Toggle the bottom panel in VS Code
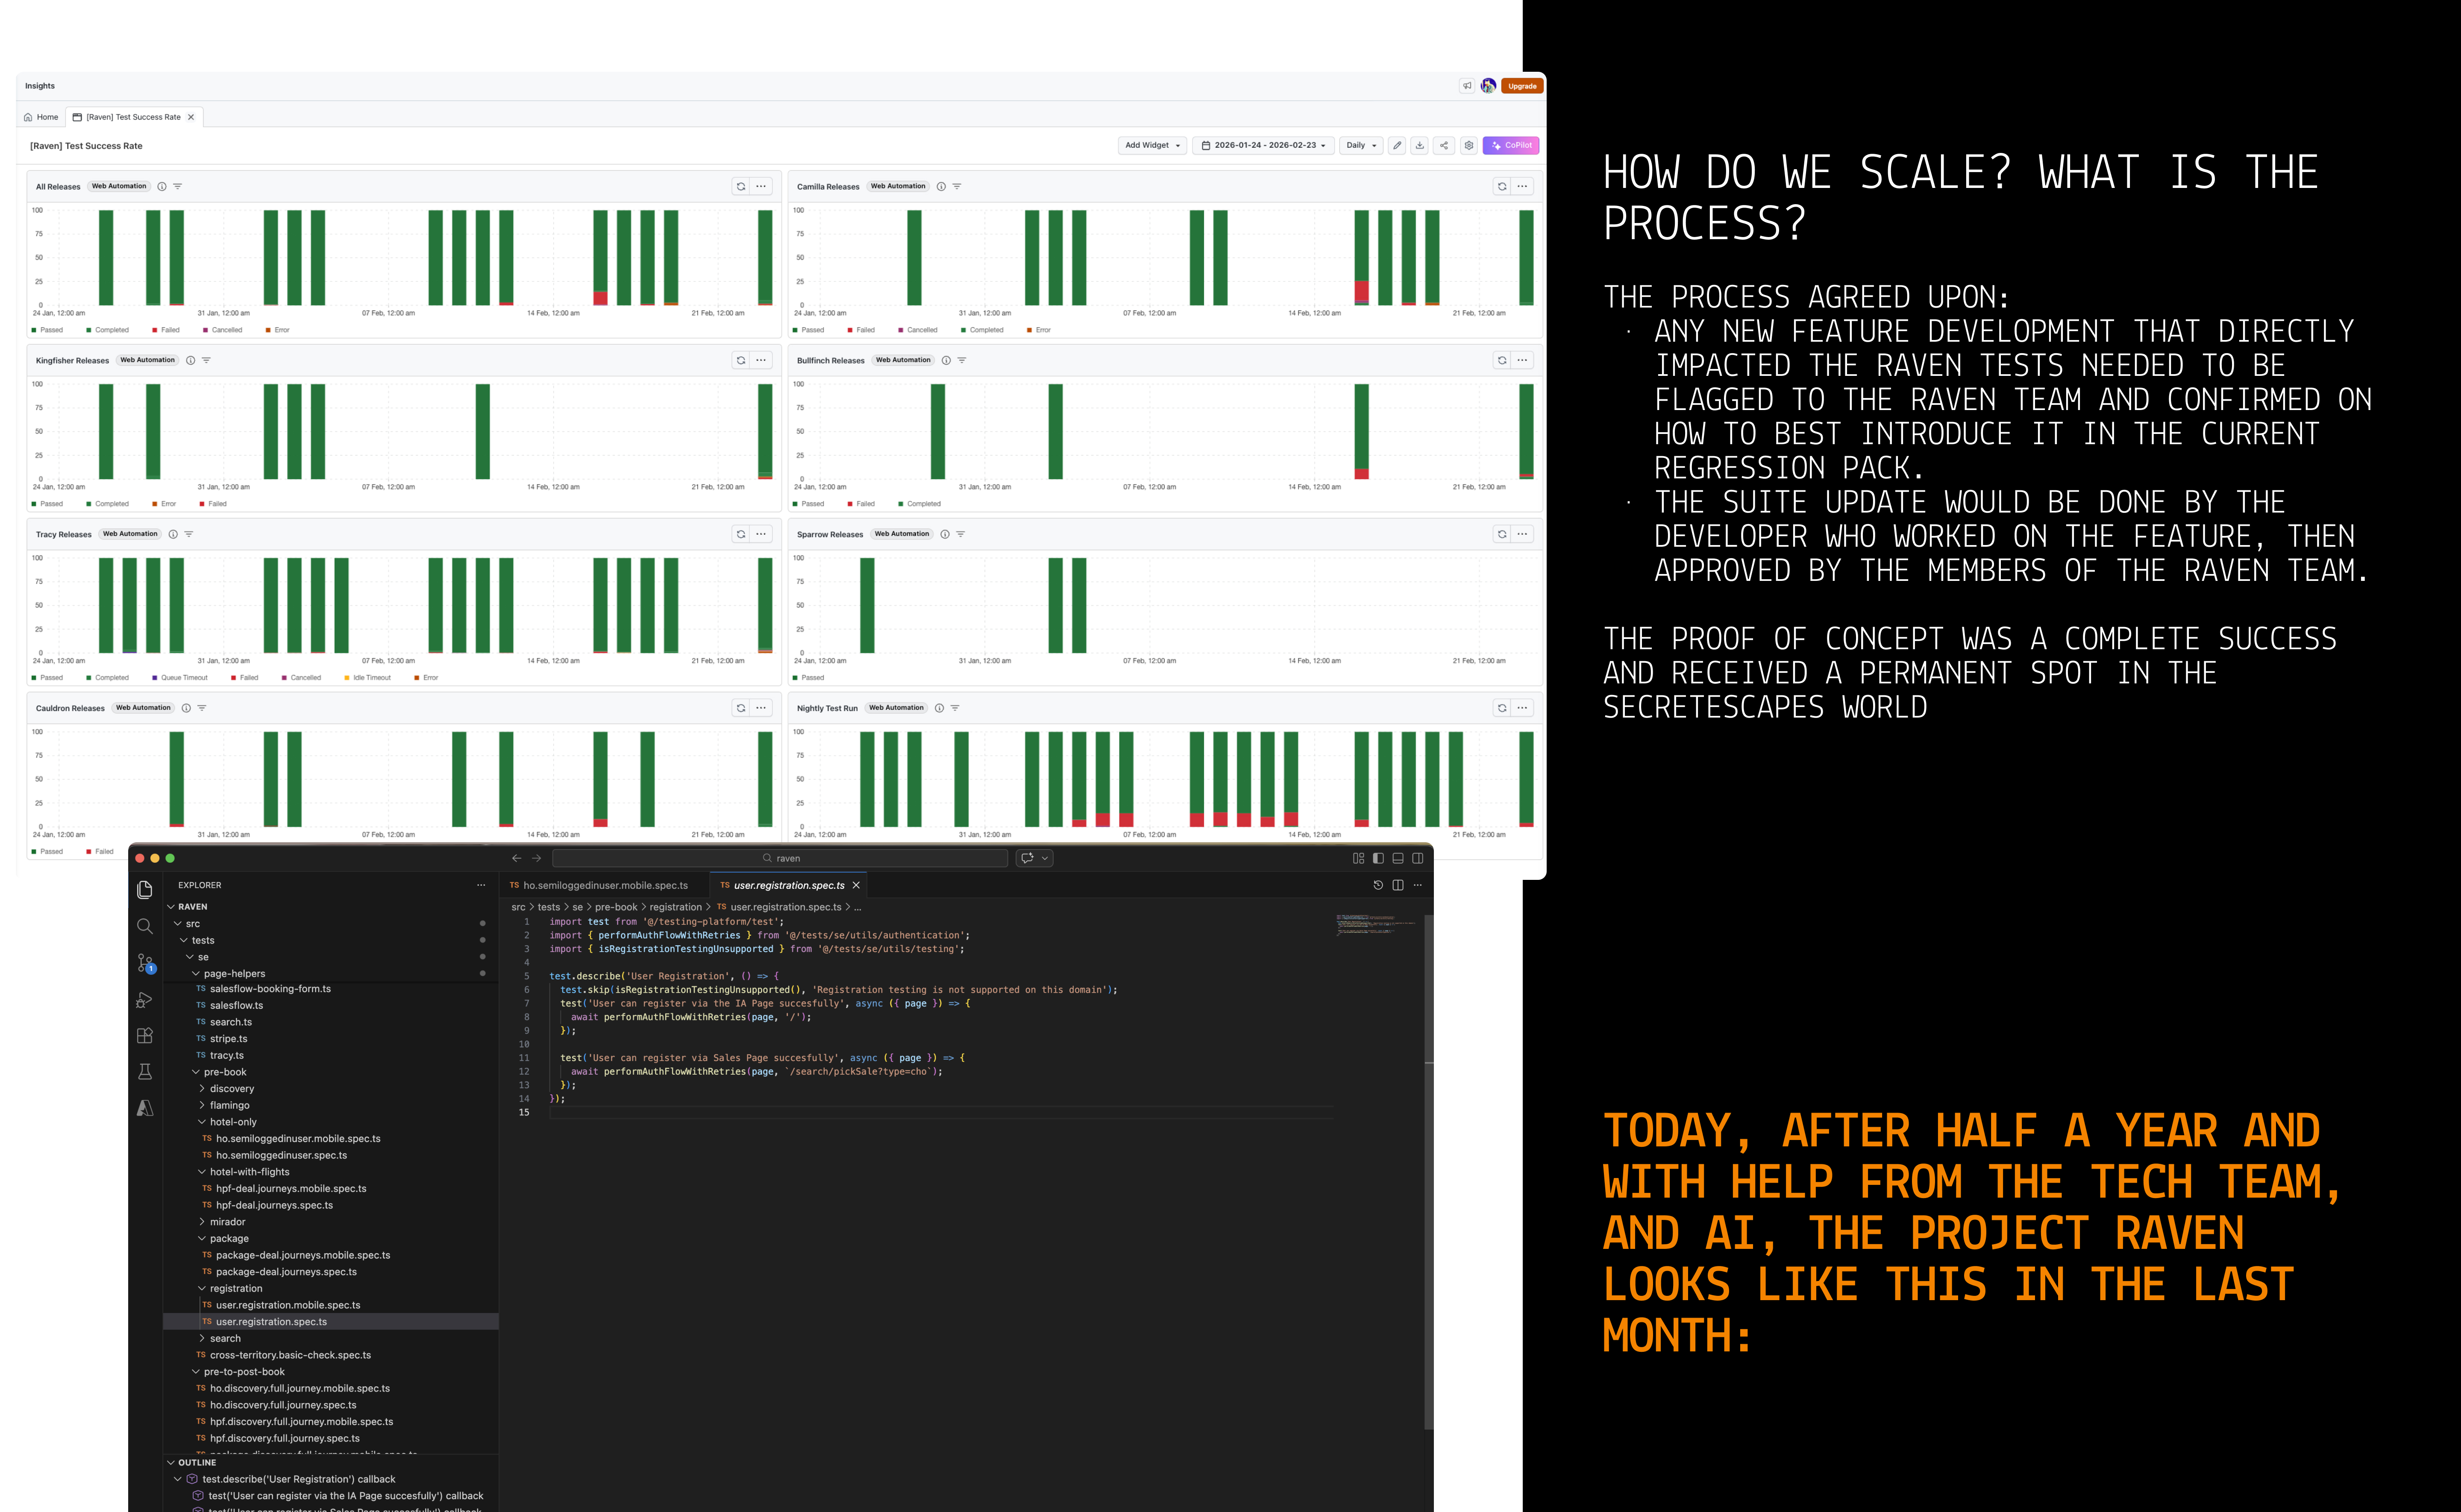The width and height of the screenshot is (2461, 1512). click(1398, 858)
